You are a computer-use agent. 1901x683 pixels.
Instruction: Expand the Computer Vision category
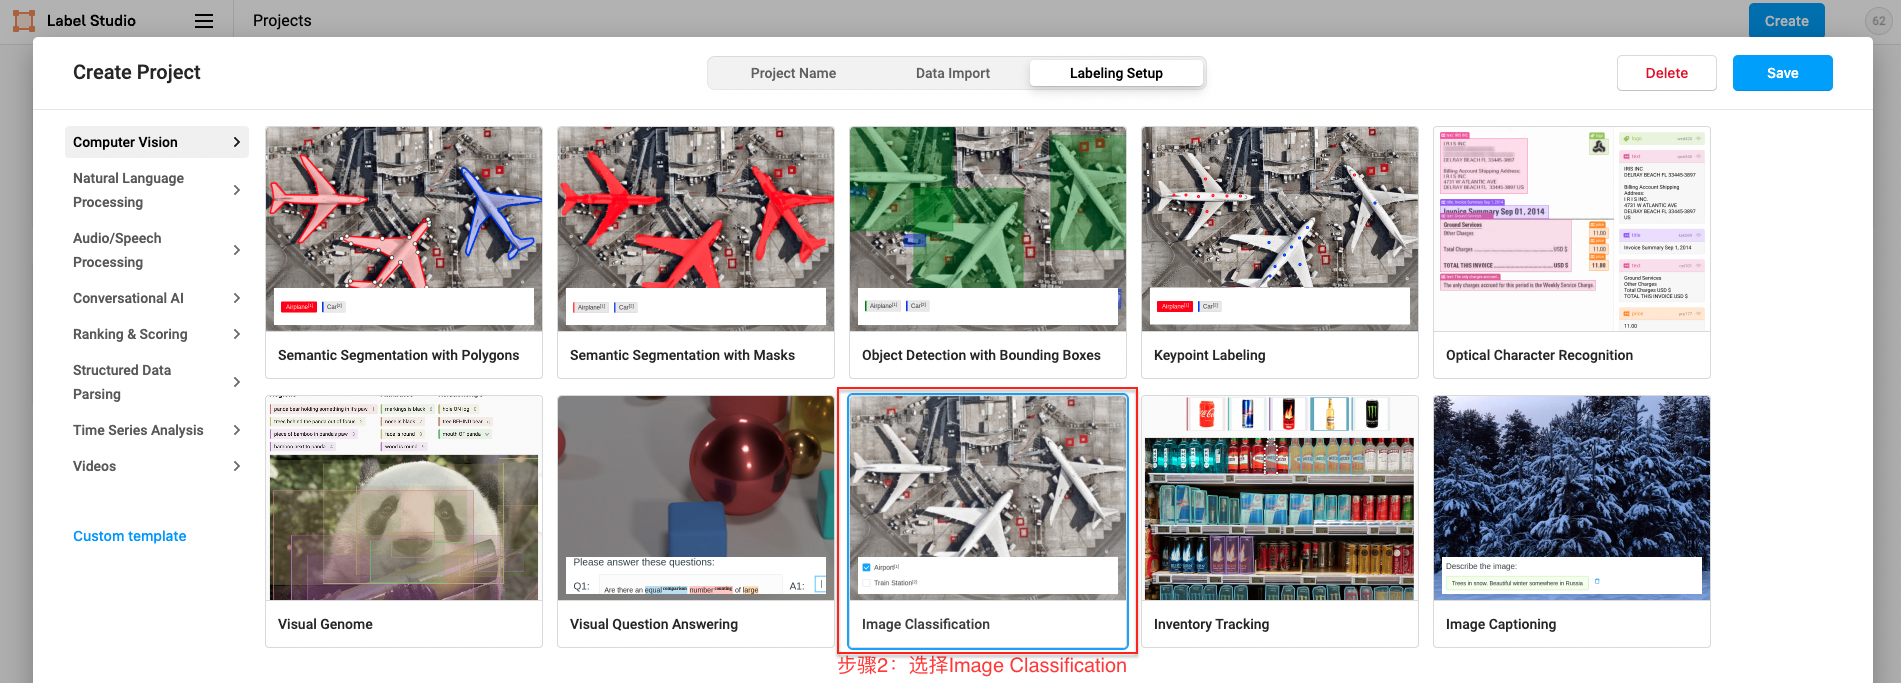156,142
